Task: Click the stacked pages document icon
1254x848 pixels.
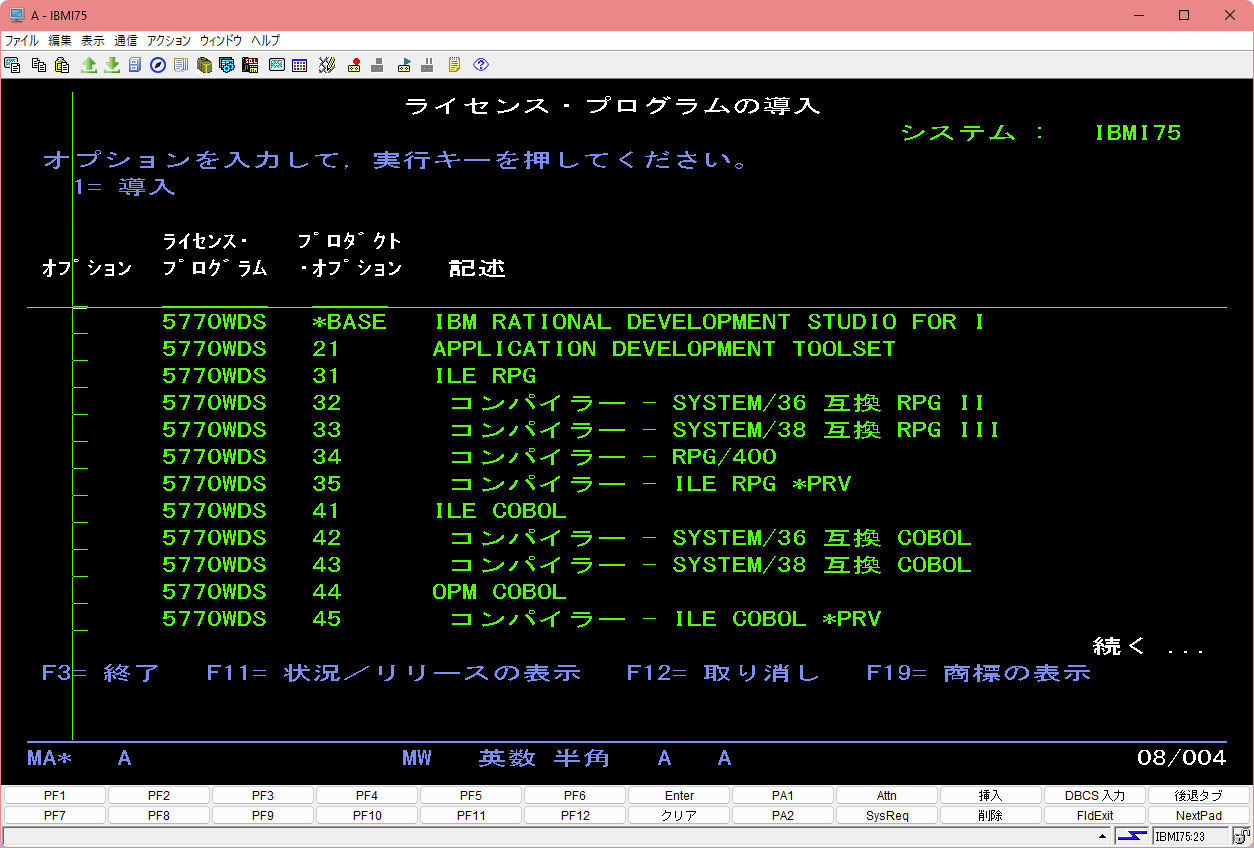Action: click(181, 65)
